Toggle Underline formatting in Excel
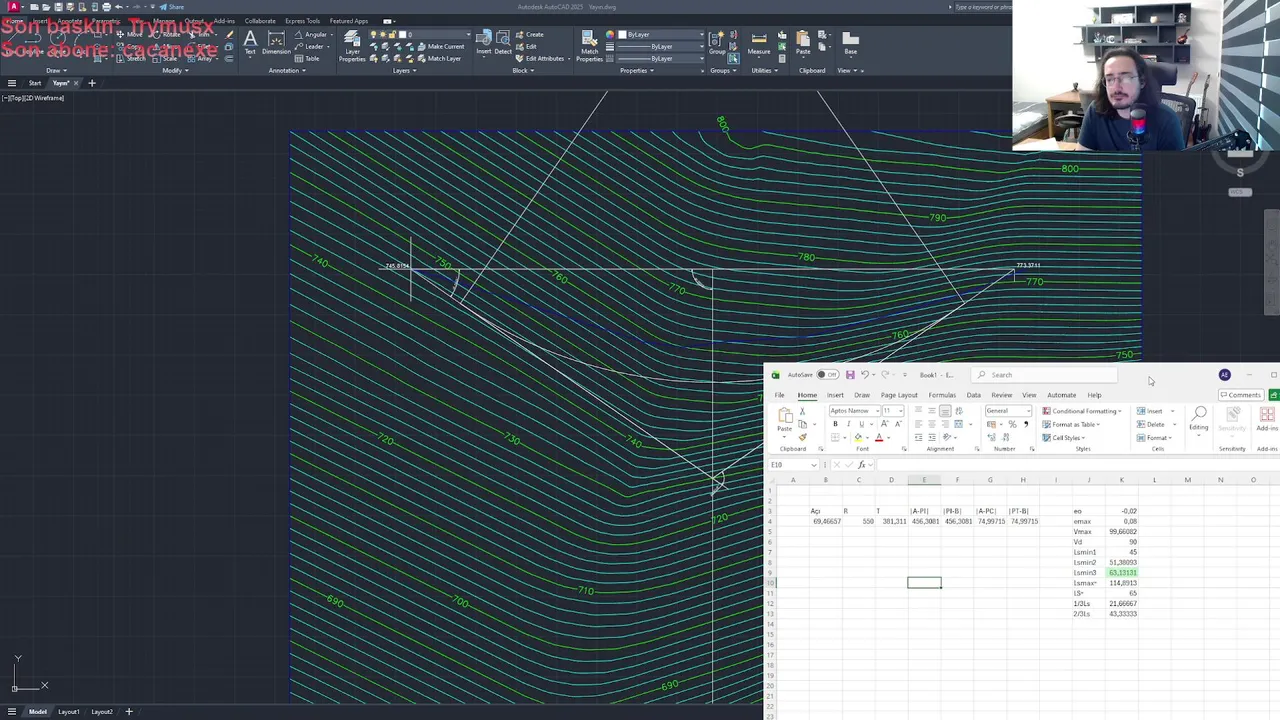The height and width of the screenshot is (720, 1280). tap(861, 424)
